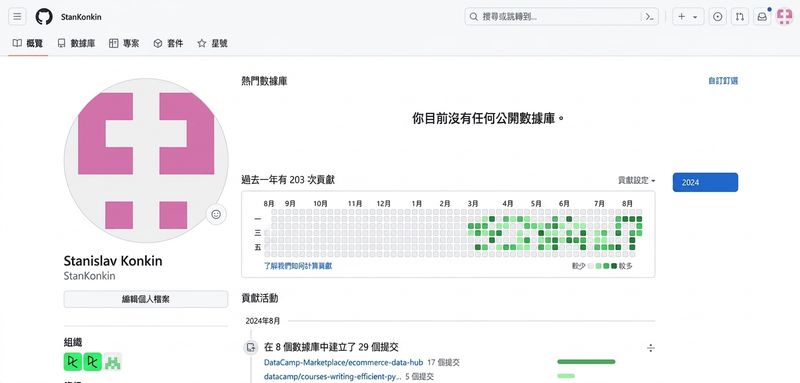Open the third pixelated organization avatar
The width and height of the screenshot is (800, 383).
point(112,362)
